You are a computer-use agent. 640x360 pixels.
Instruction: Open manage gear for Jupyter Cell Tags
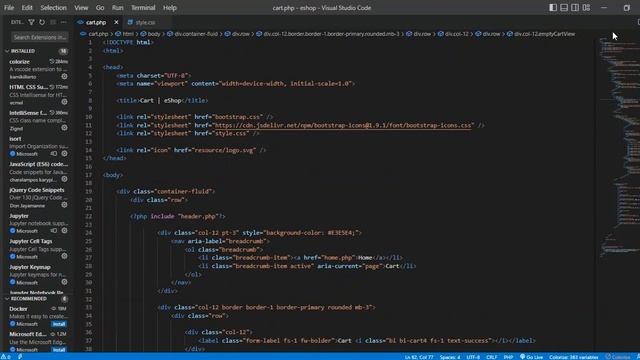[x=64, y=256]
